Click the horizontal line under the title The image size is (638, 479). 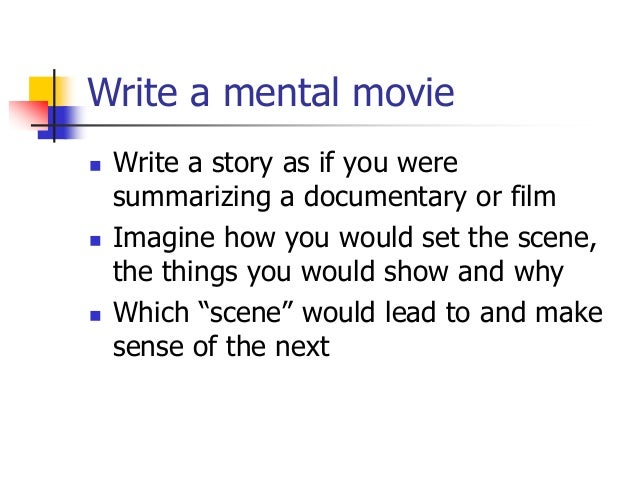(x=300, y=125)
